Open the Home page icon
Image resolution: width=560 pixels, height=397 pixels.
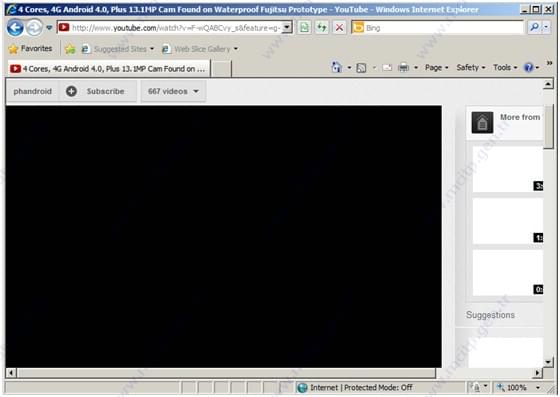[336, 67]
